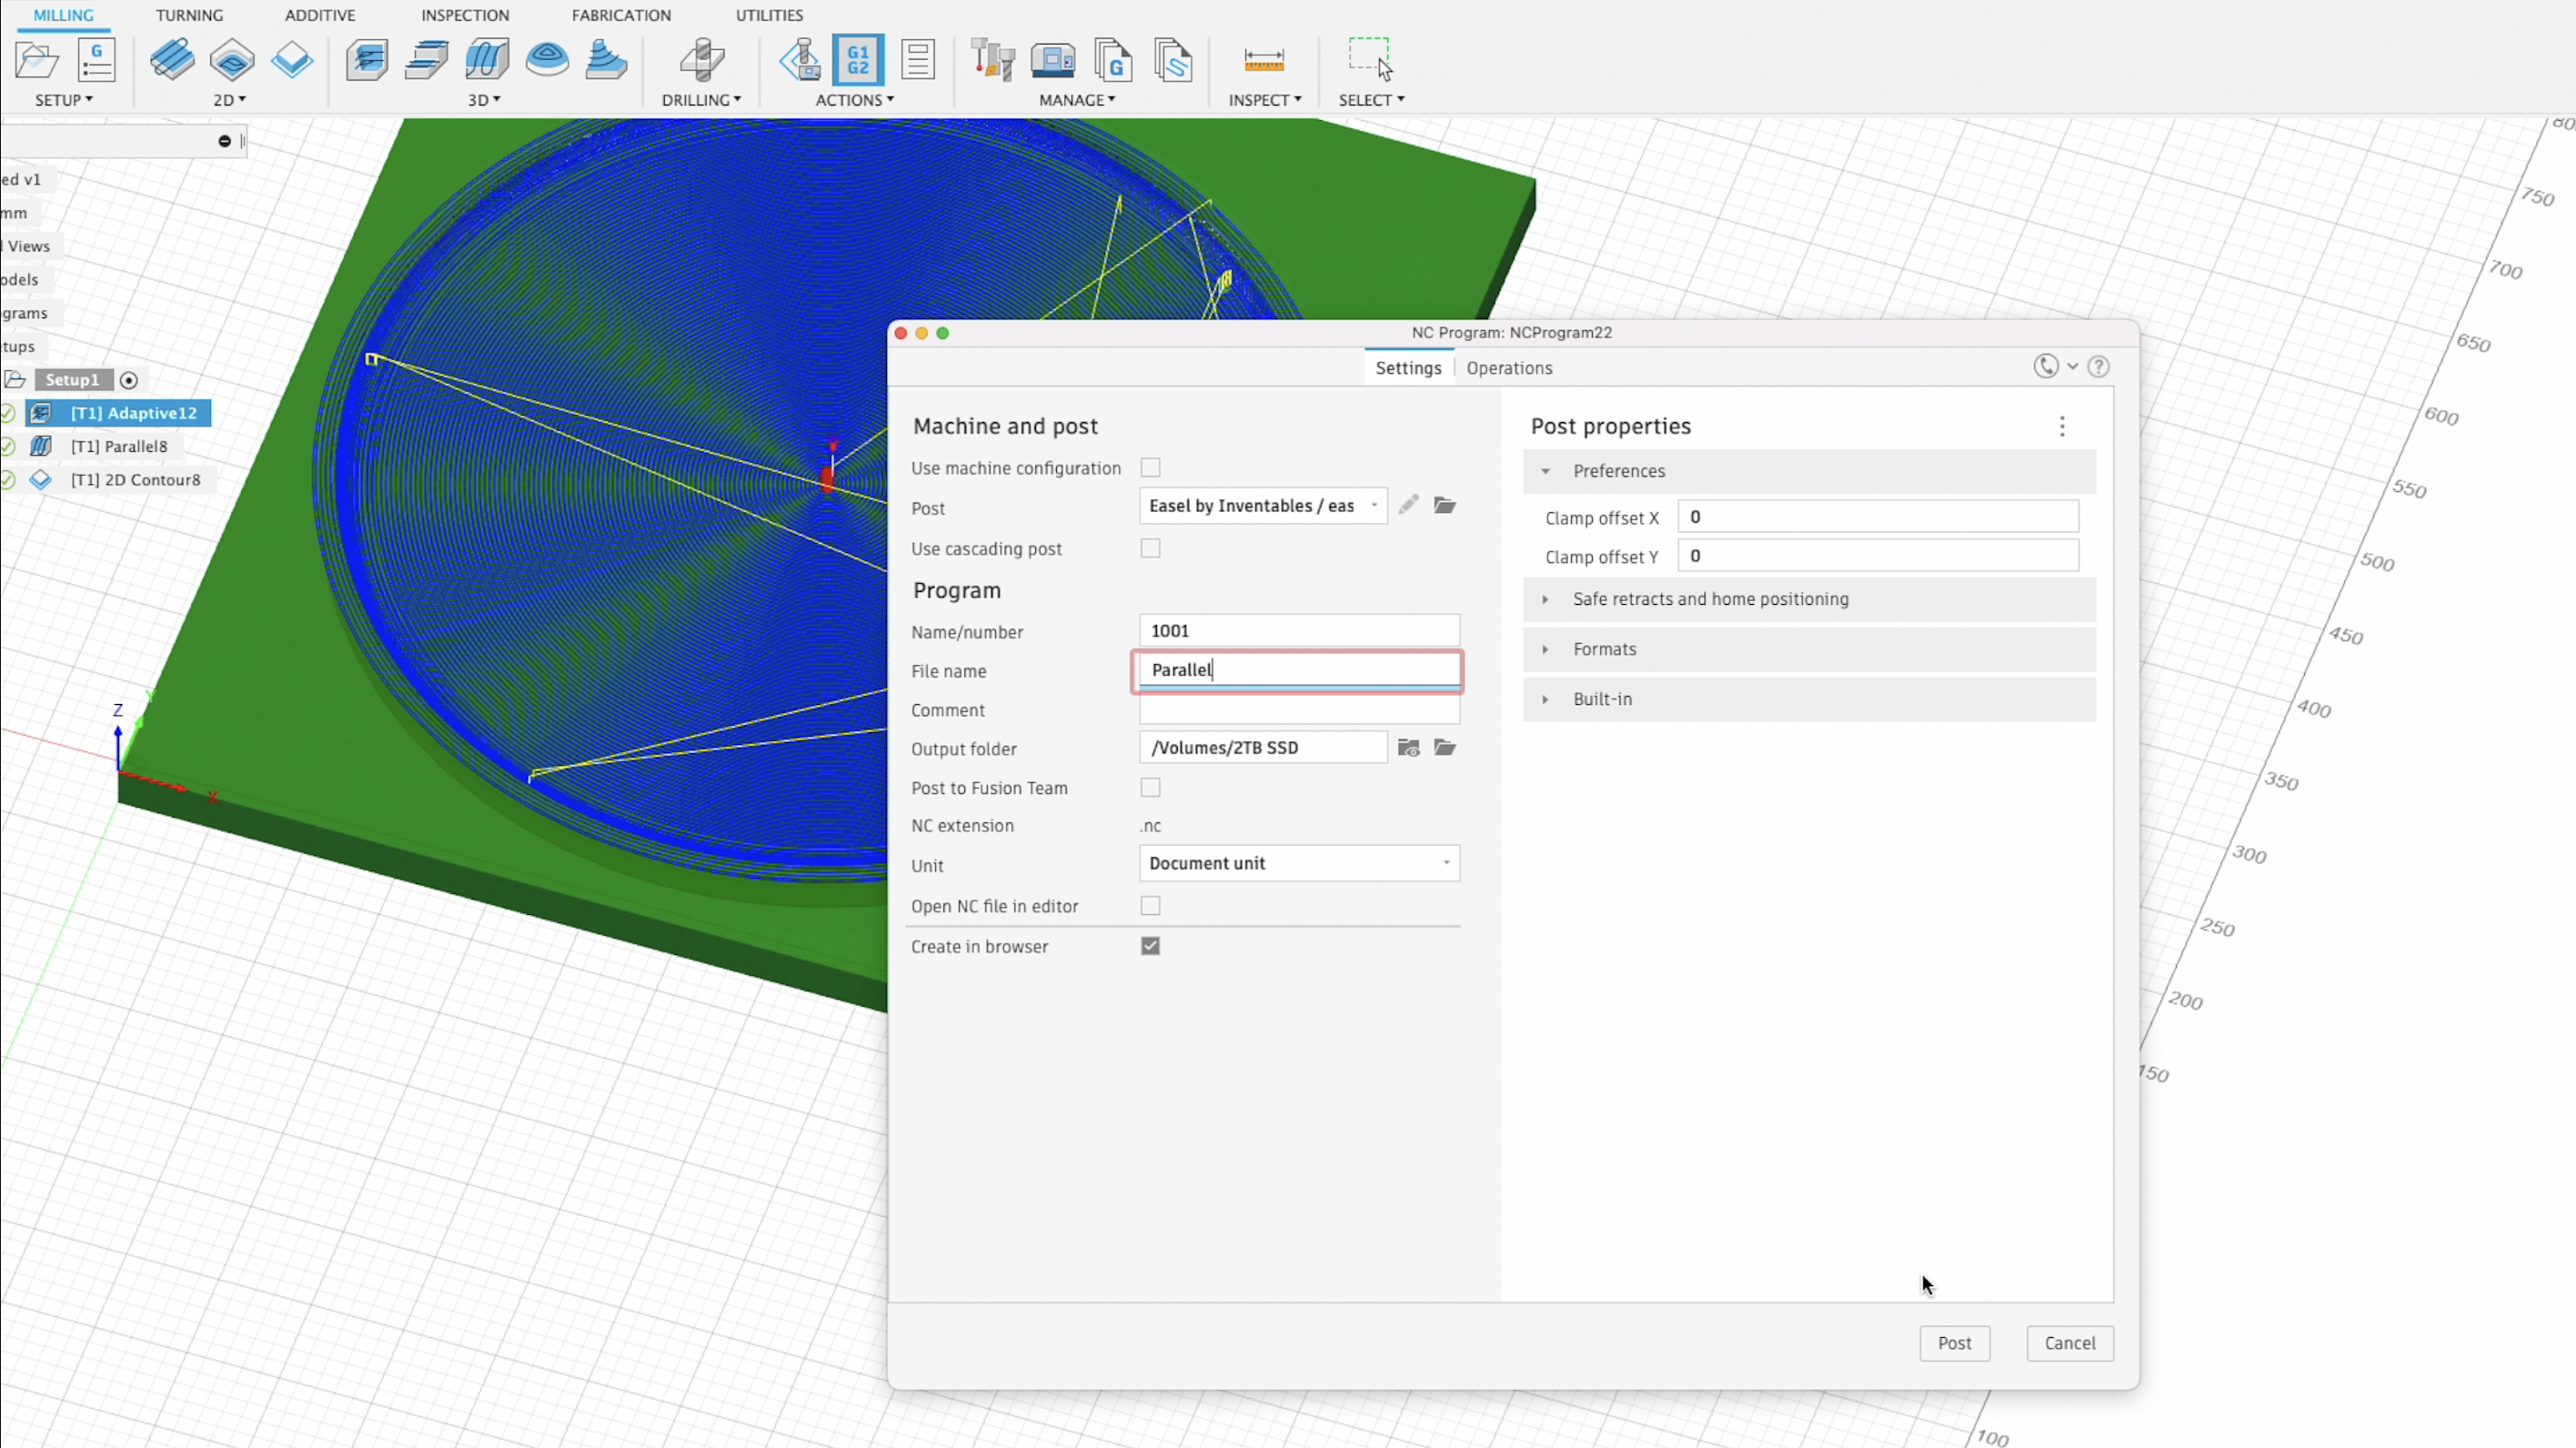
Task: Click the Comment input field
Action: coord(1298,710)
